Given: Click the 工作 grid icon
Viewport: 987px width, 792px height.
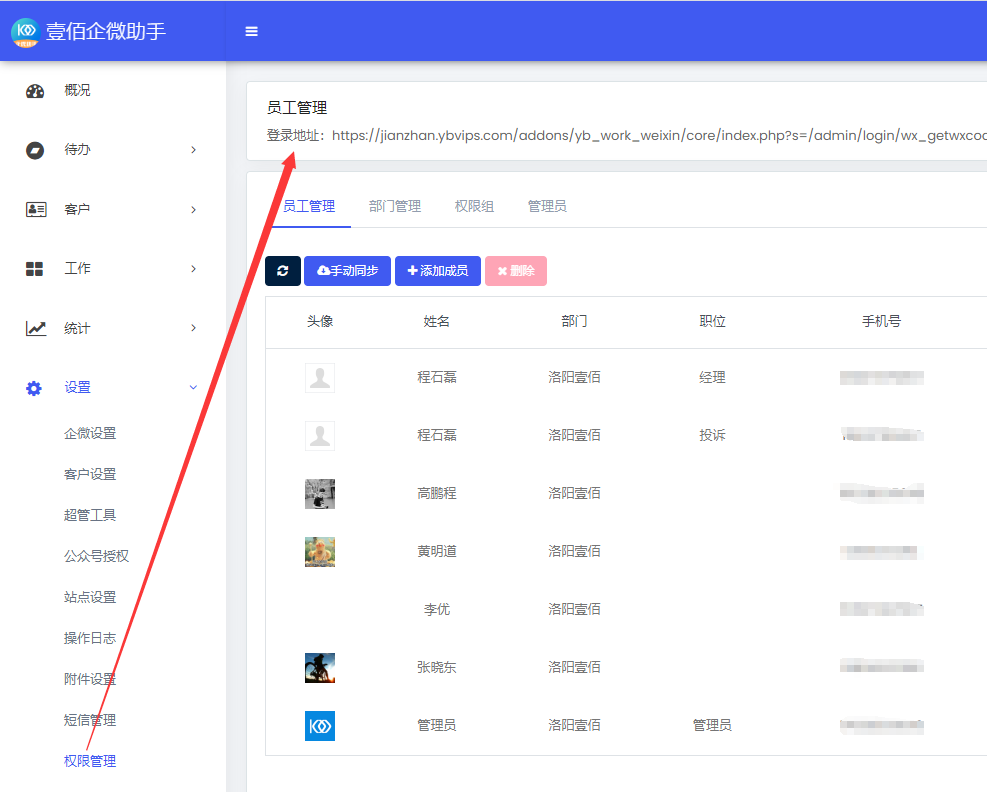Looking at the screenshot, I should 35,269.
